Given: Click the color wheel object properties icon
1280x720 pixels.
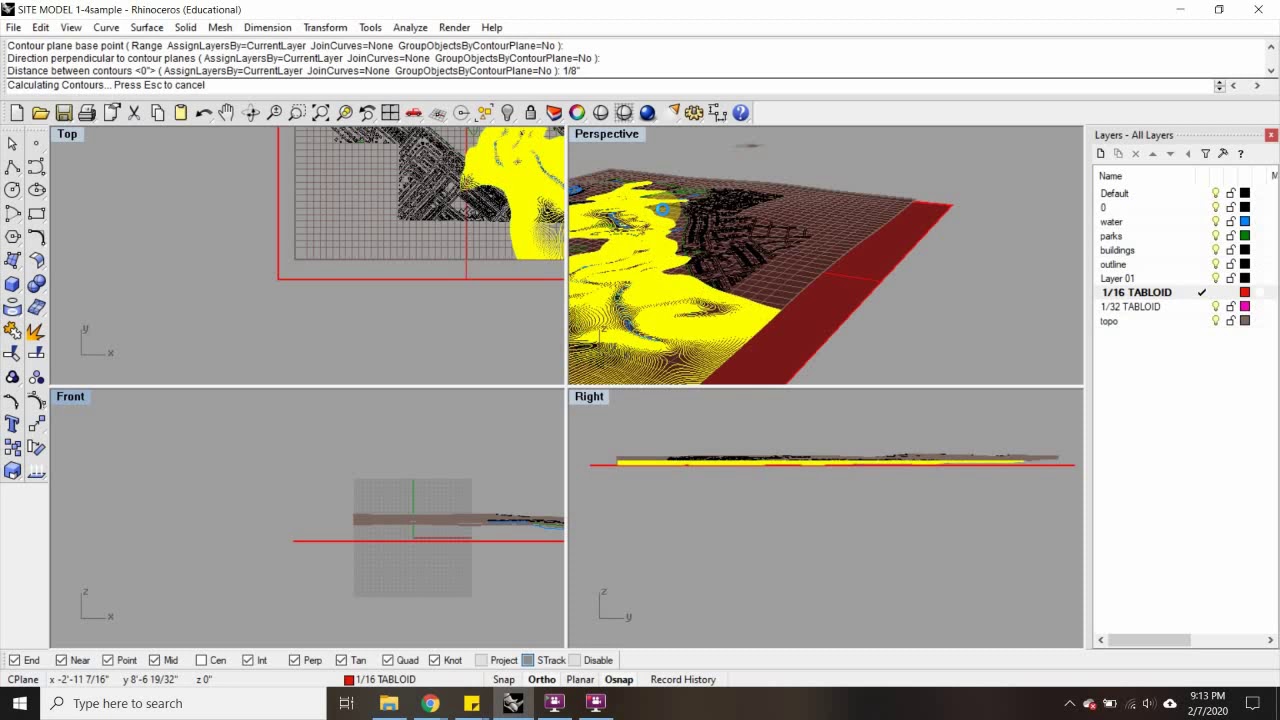Looking at the screenshot, I should [577, 113].
